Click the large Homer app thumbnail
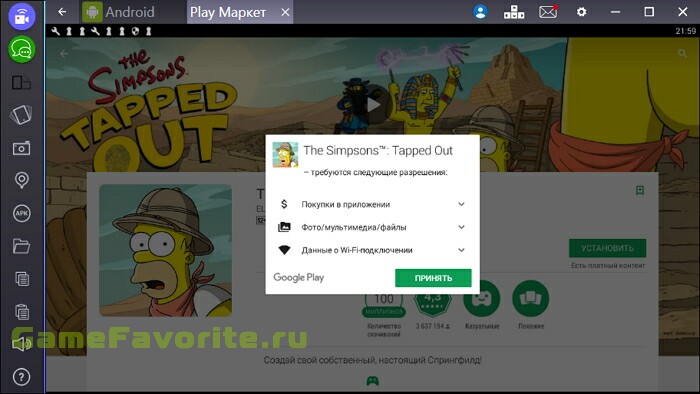The height and width of the screenshot is (394, 700). click(x=165, y=250)
